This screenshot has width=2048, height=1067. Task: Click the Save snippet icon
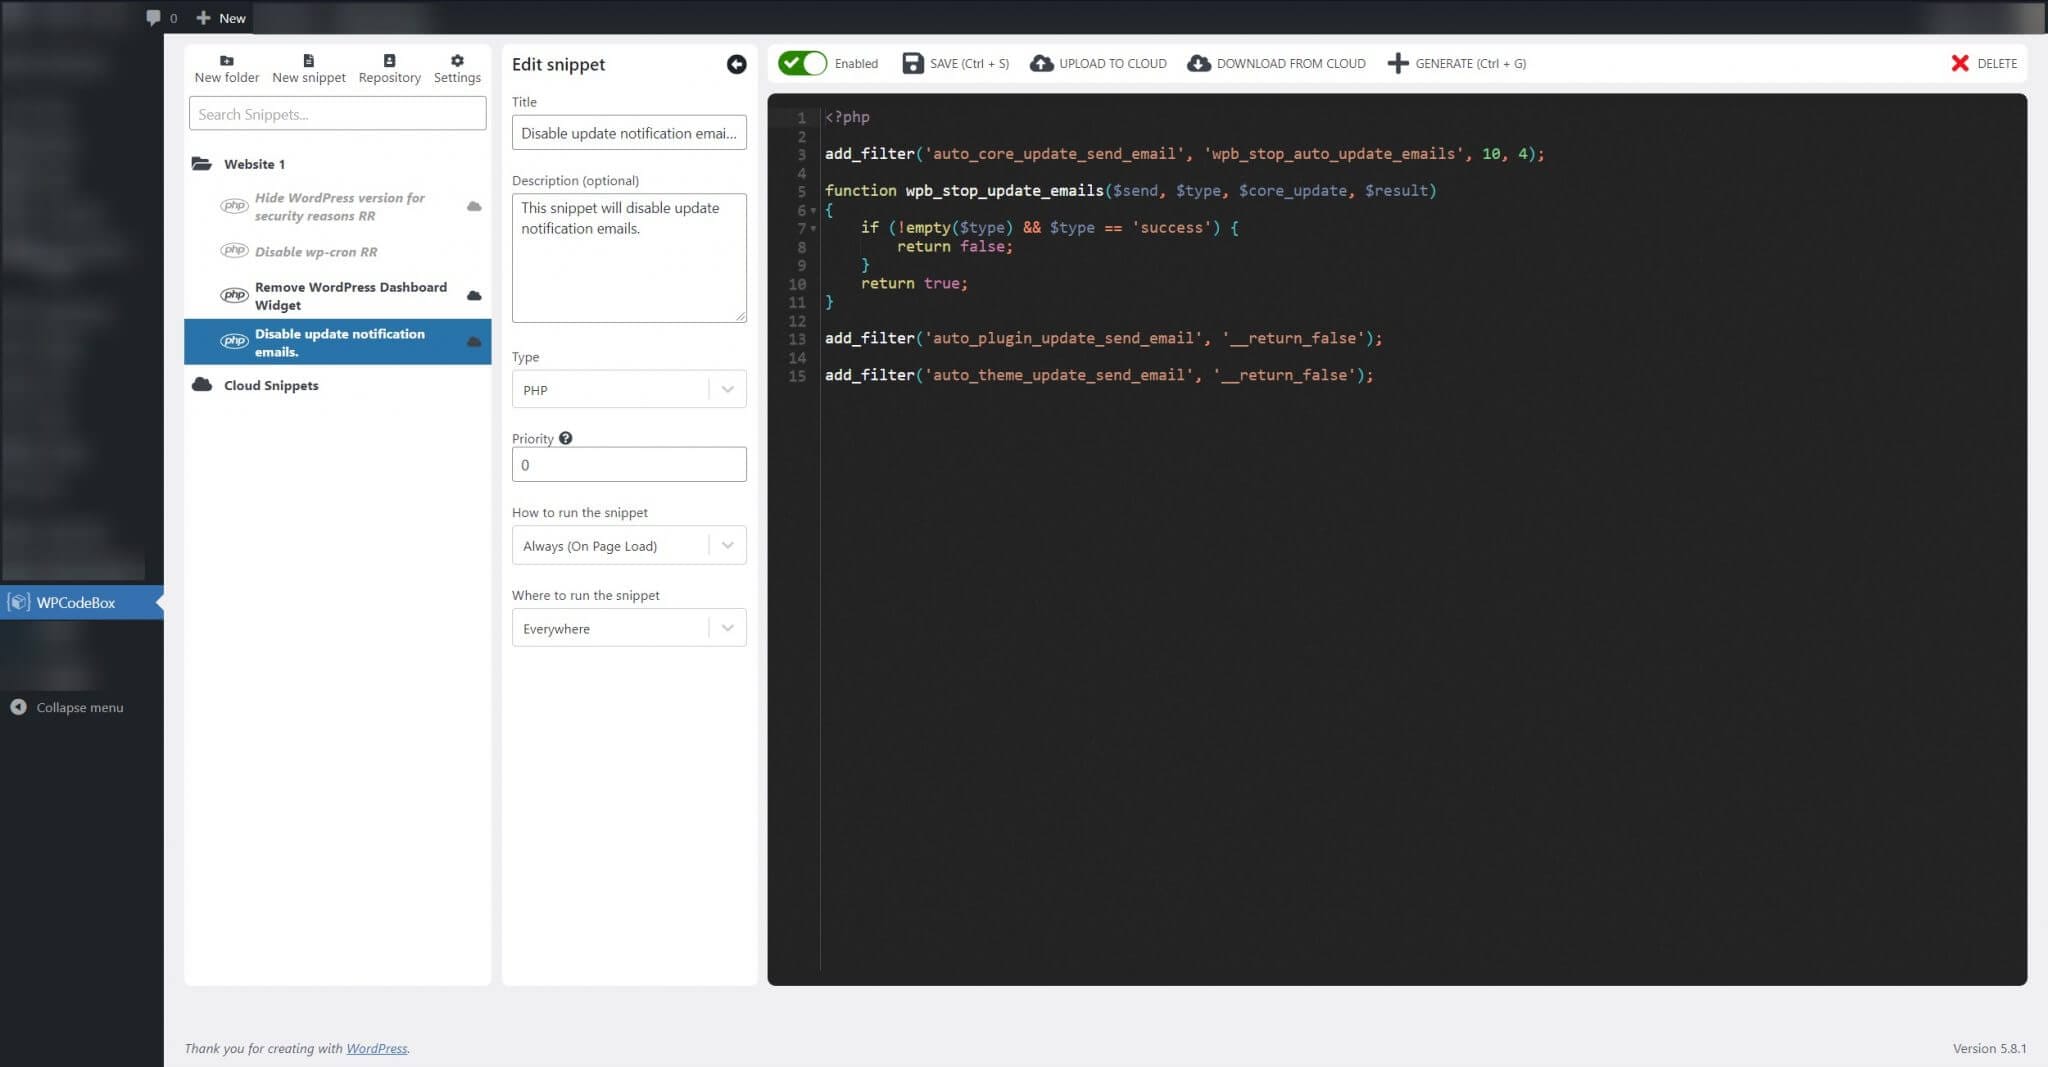click(913, 63)
